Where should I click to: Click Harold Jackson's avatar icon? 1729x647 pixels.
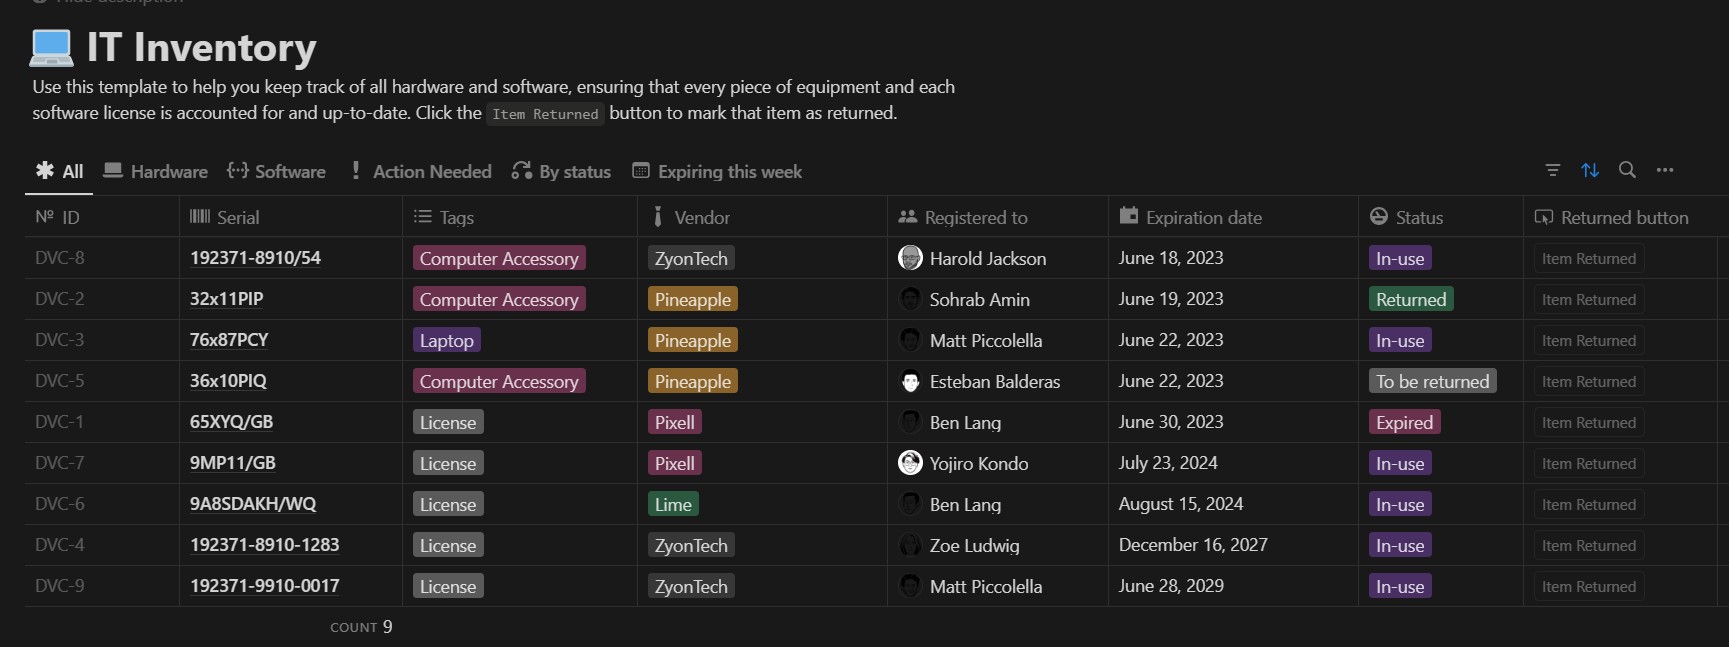coord(910,258)
